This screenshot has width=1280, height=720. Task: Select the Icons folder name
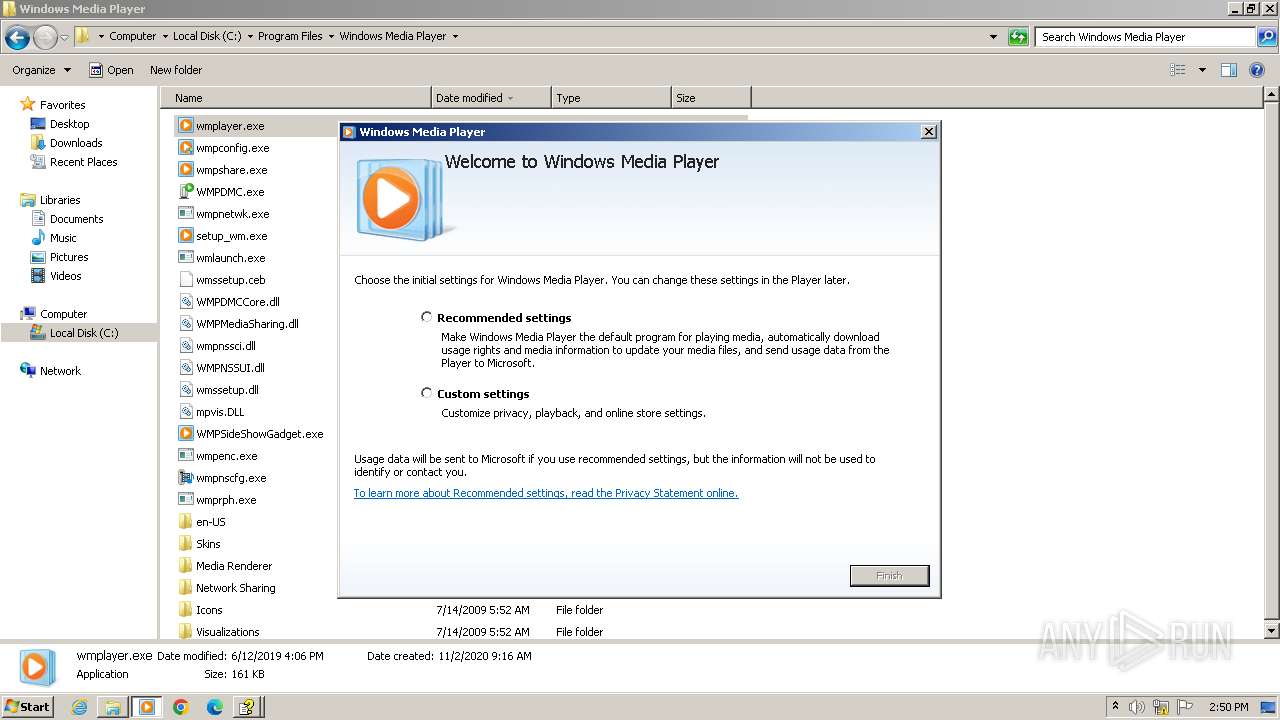pyautogui.click(x=209, y=610)
